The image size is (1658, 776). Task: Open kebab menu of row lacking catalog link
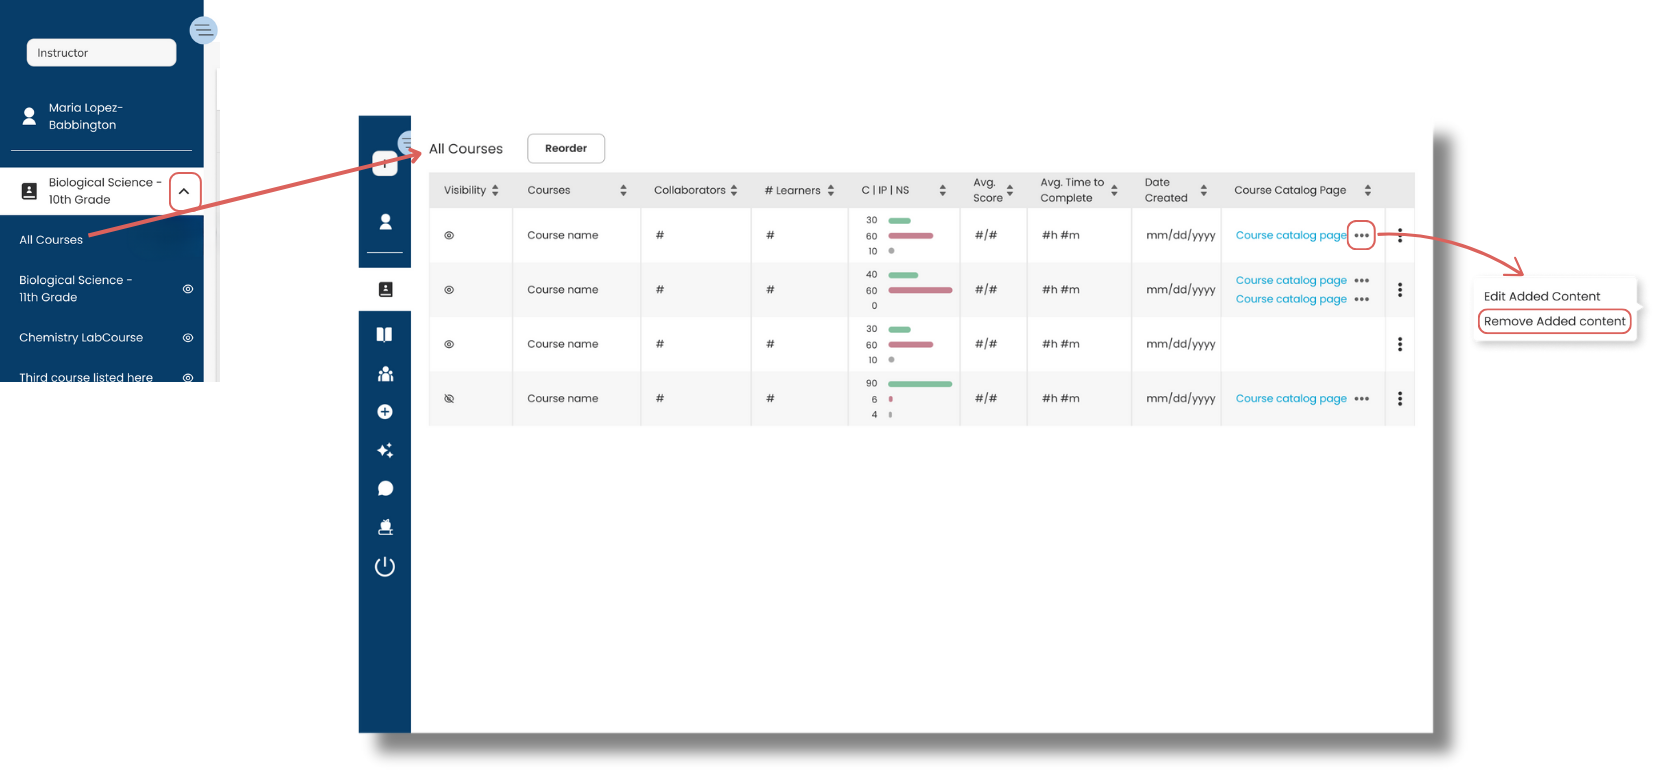tap(1400, 344)
